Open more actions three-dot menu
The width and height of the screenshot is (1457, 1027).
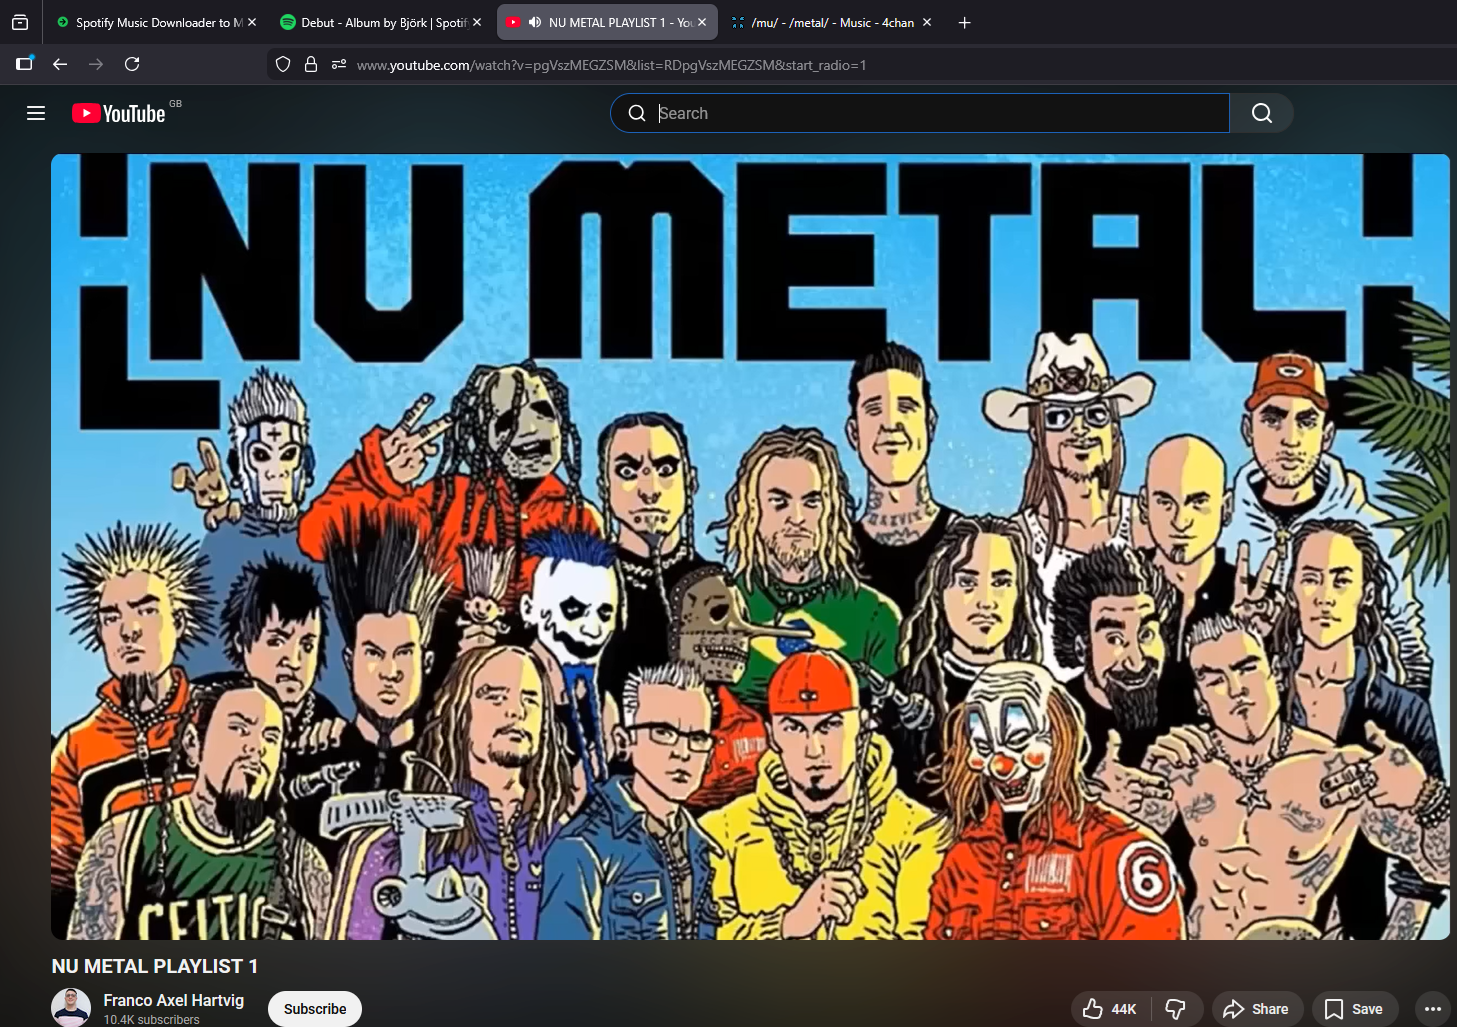(x=1432, y=1009)
